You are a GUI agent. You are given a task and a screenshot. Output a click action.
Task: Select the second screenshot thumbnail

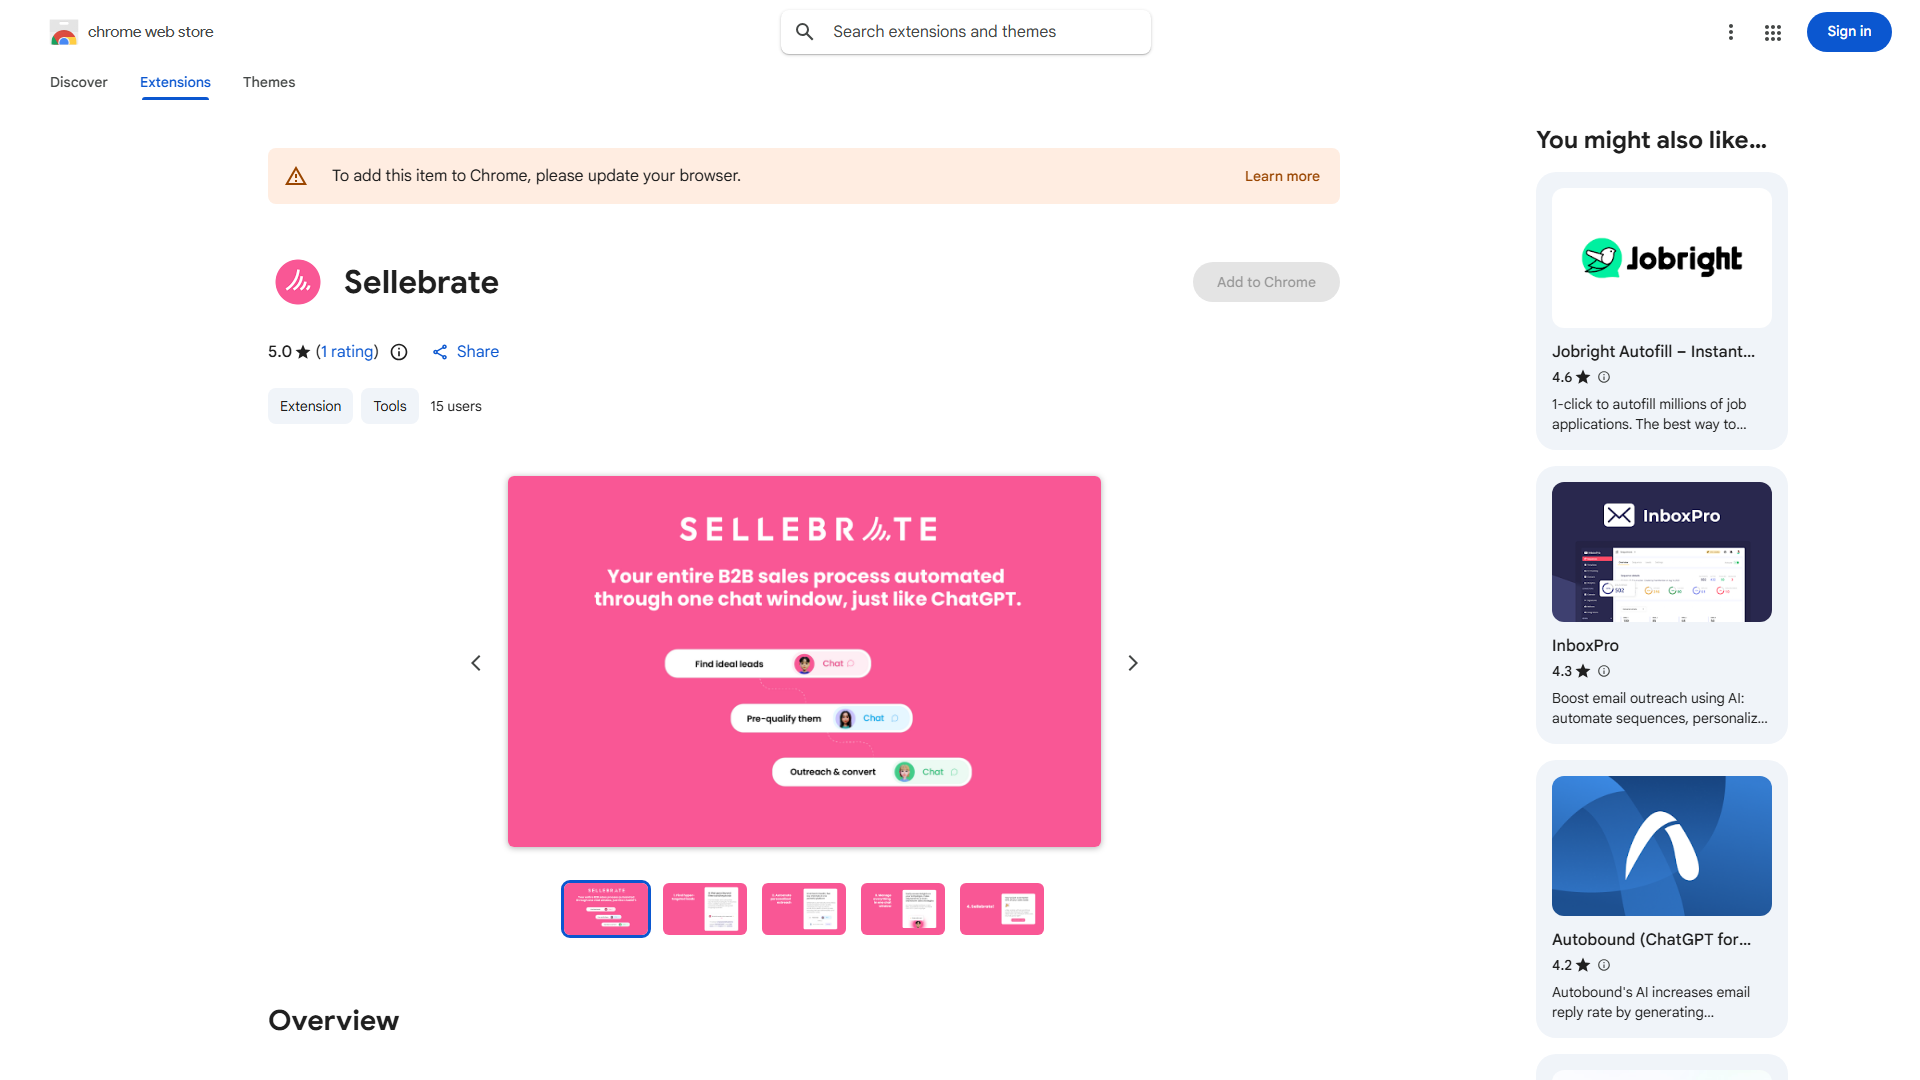[x=705, y=909]
